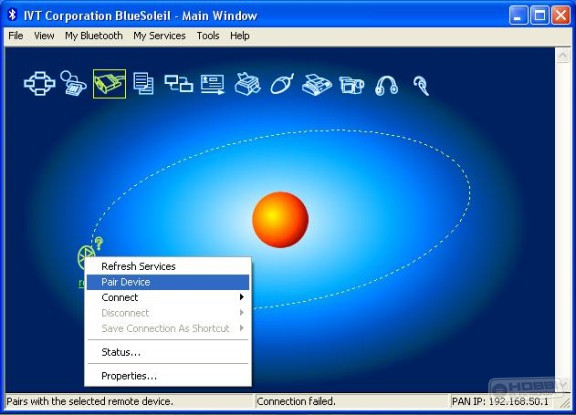Select the Headset service icon
Viewport: 576px width, 415px height.
[421, 85]
